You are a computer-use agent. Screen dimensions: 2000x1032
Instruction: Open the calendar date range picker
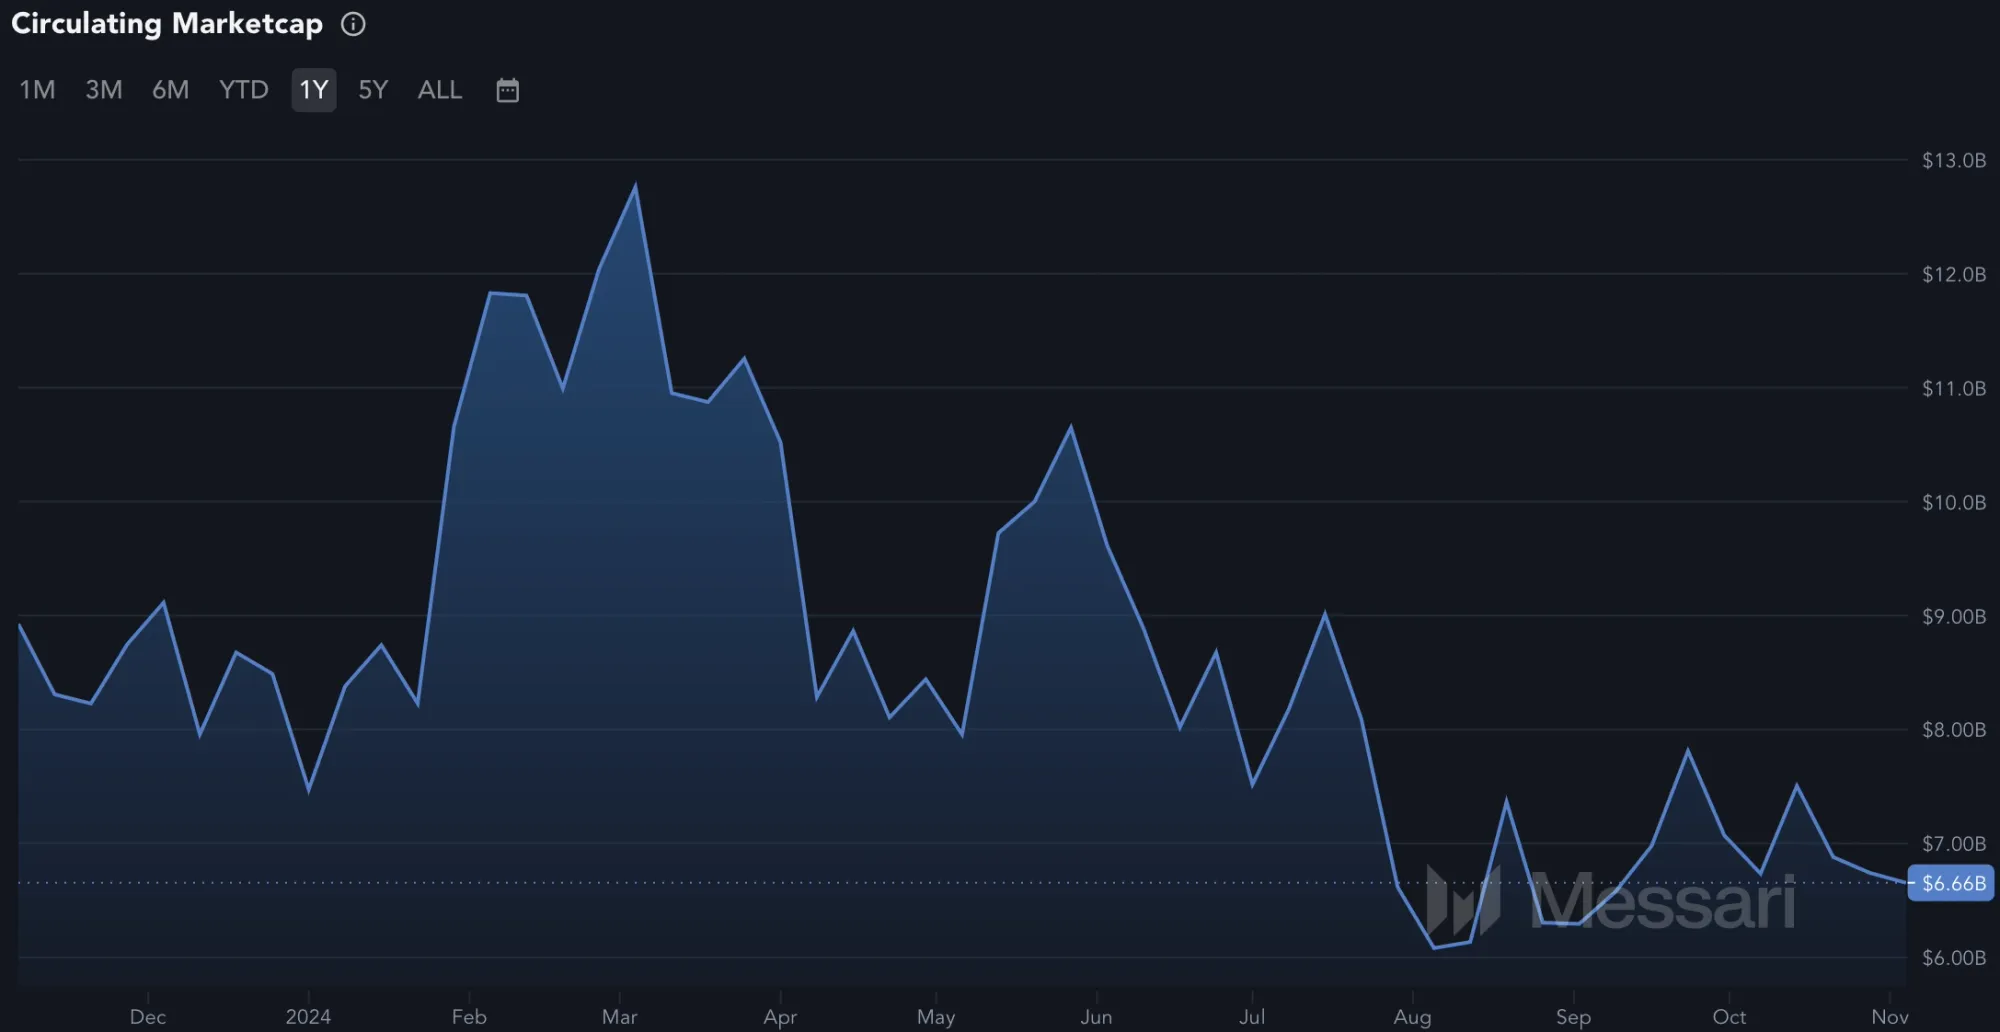point(508,90)
